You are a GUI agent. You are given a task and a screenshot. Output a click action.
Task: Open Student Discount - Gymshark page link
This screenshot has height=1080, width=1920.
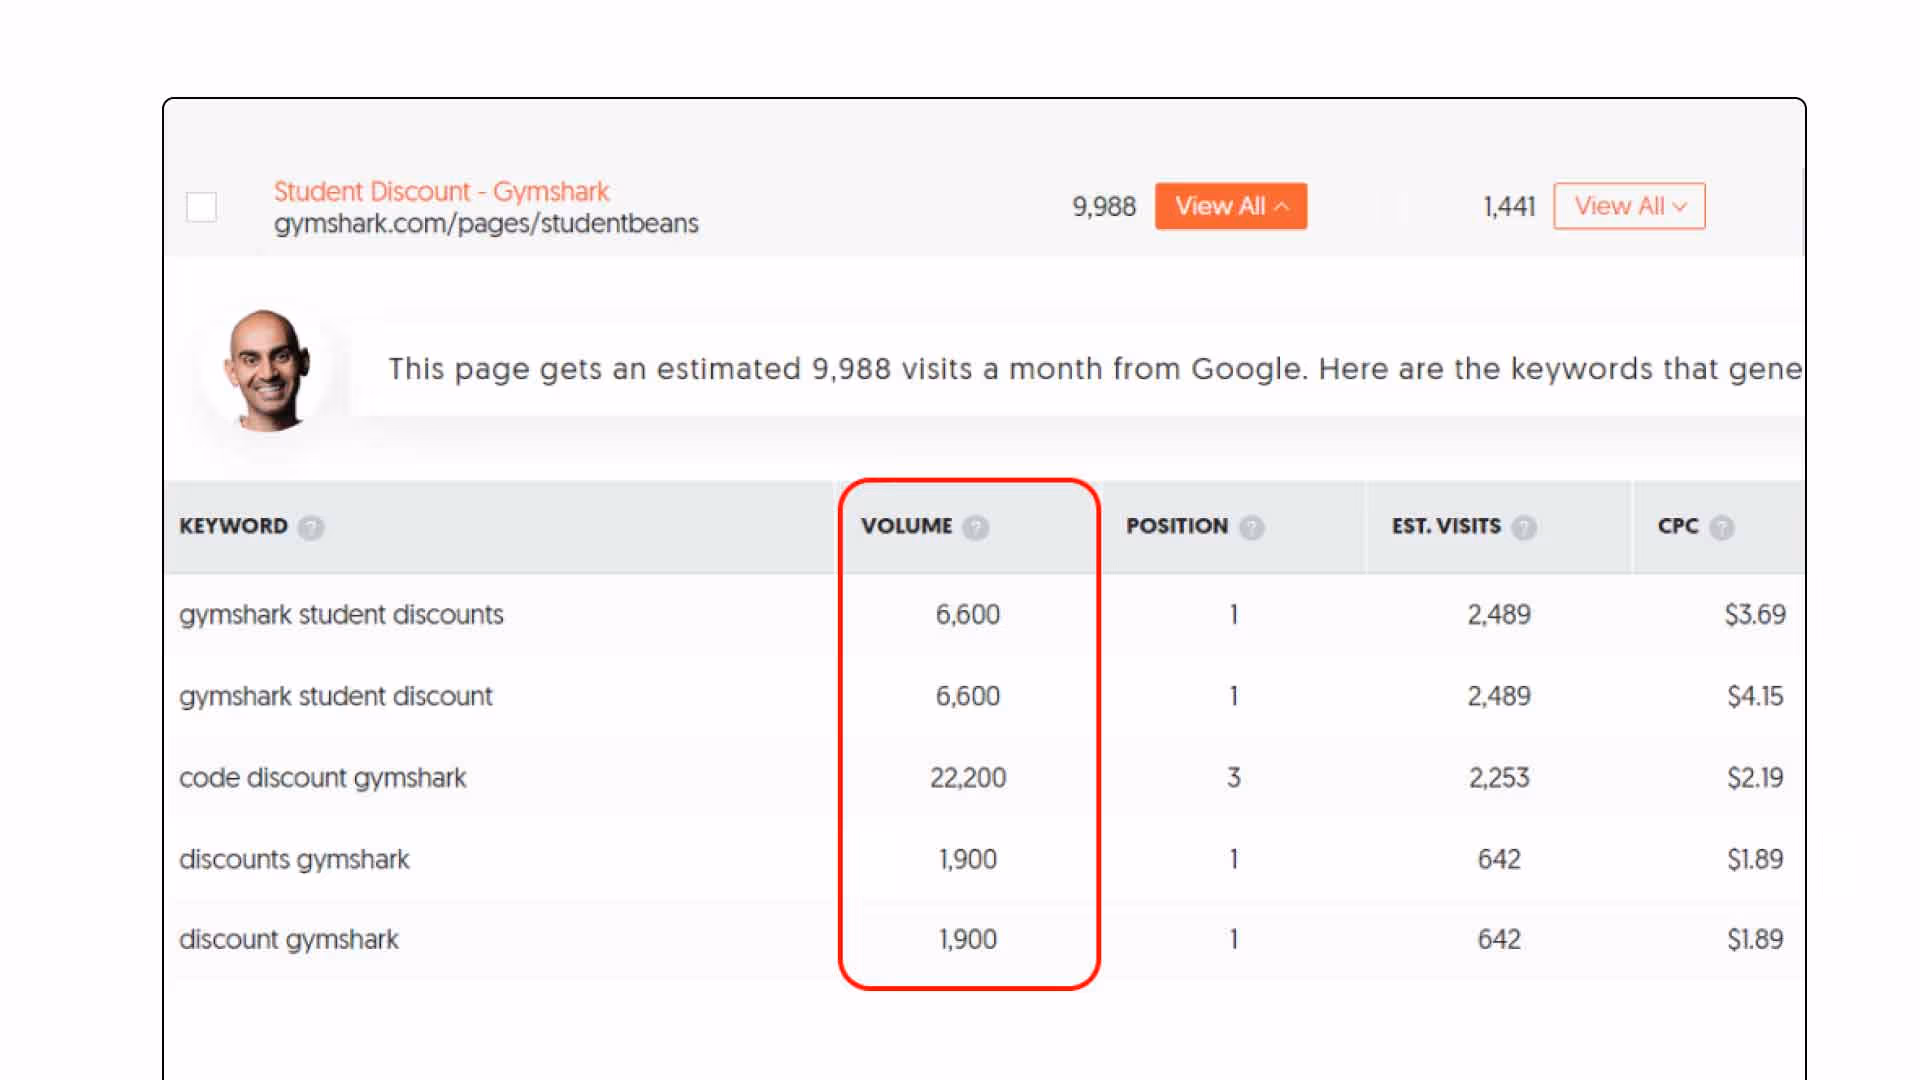[x=441, y=191]
